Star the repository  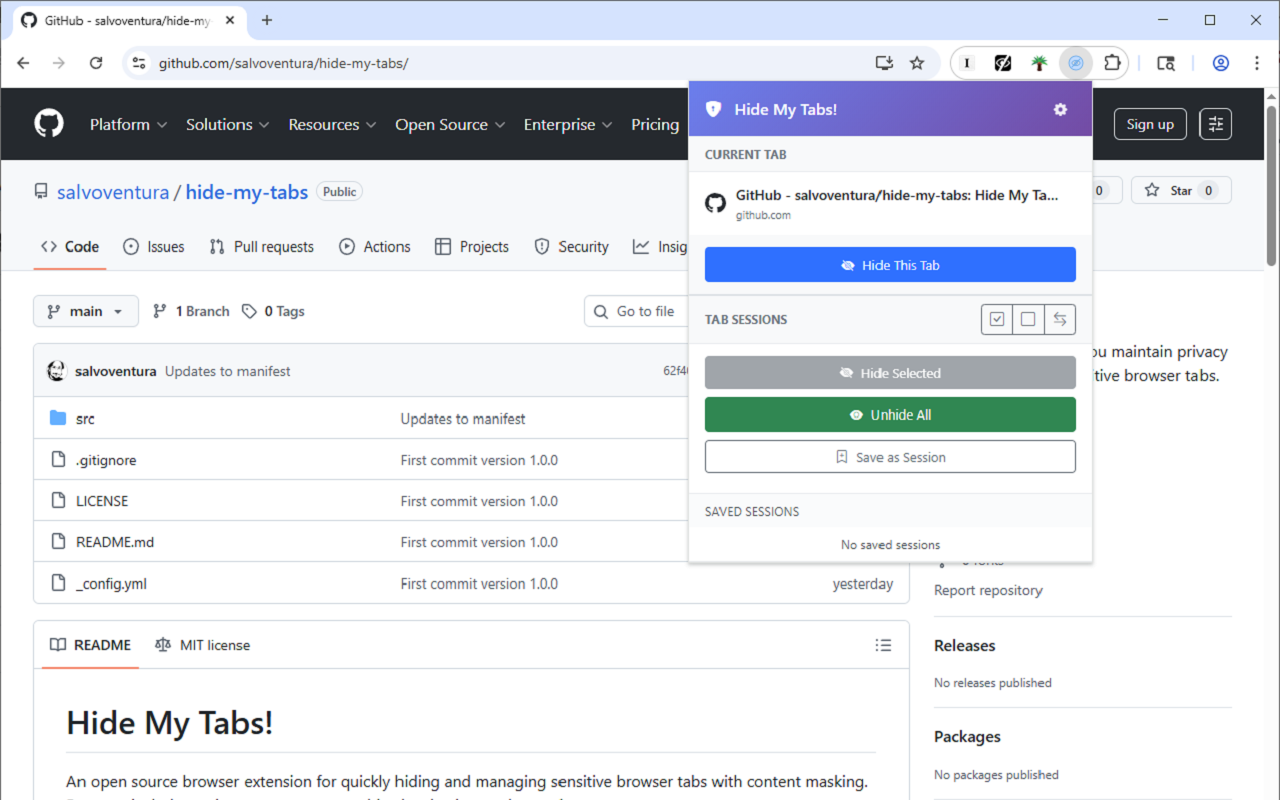1181,190
